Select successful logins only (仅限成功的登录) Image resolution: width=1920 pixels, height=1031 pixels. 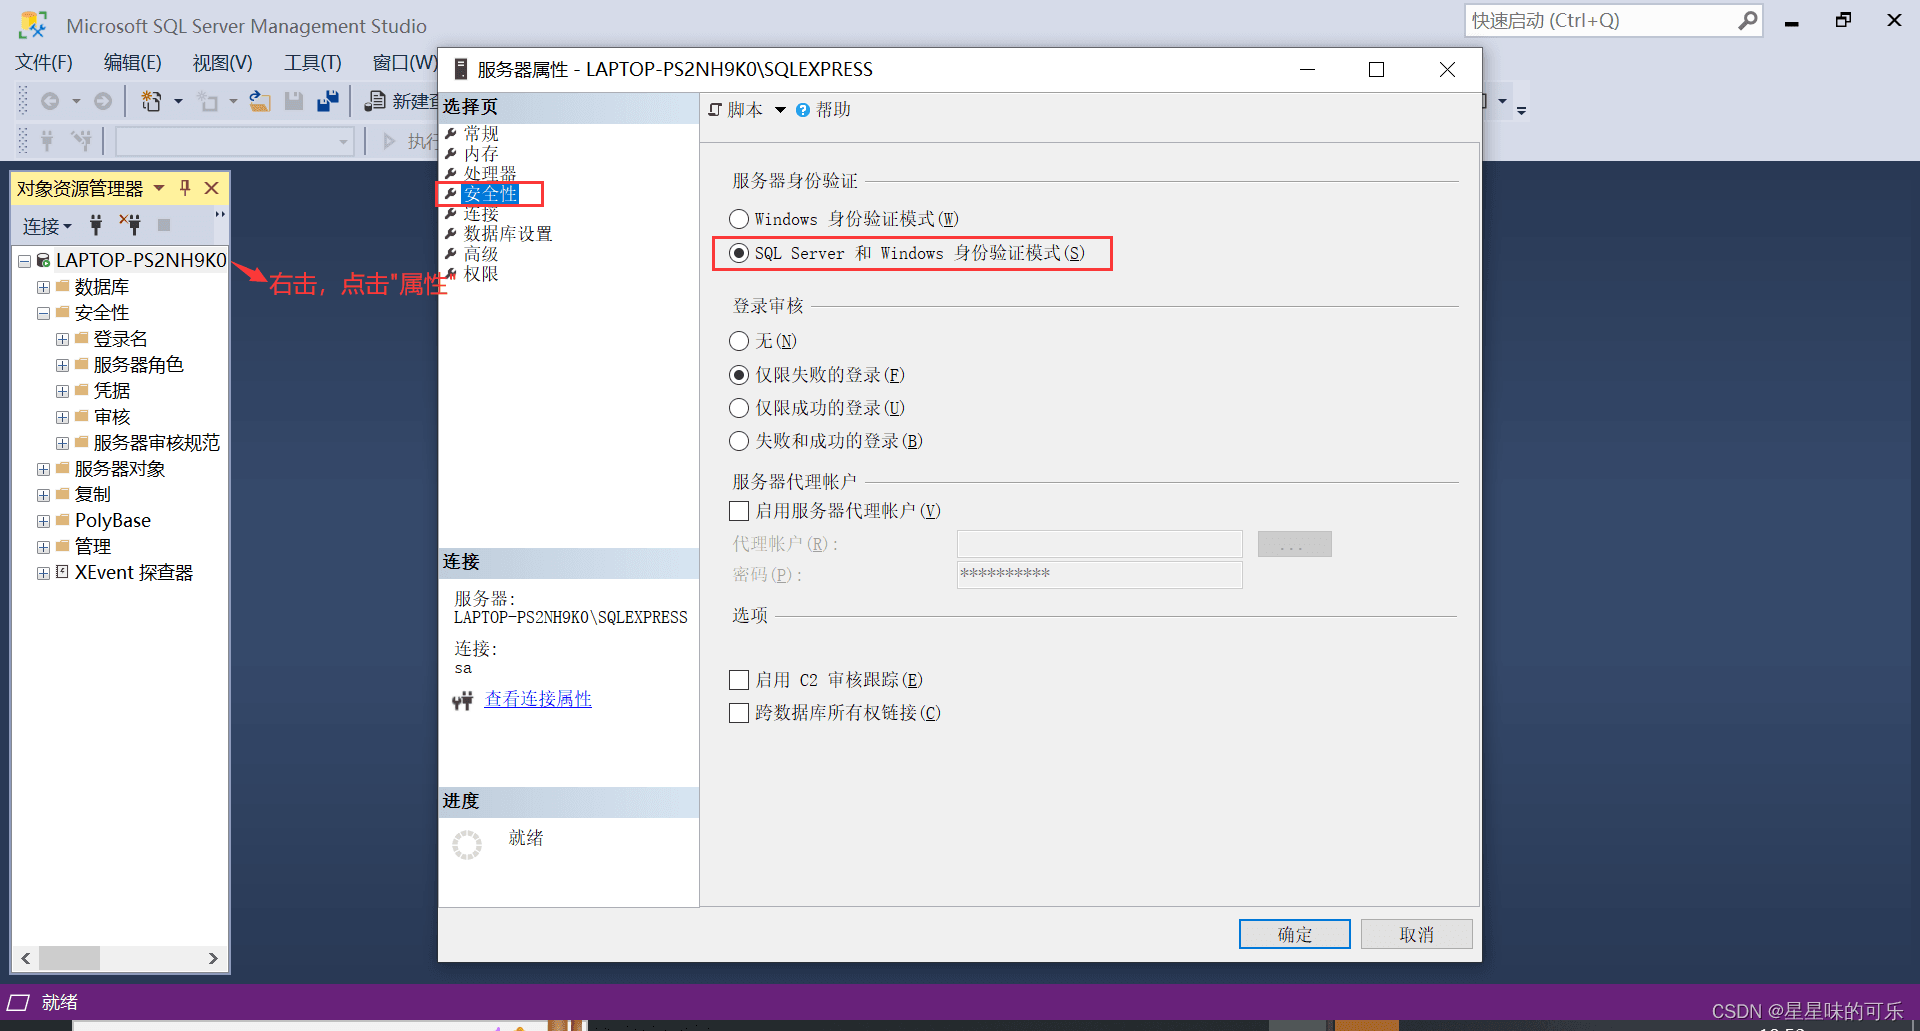point(739,408)
